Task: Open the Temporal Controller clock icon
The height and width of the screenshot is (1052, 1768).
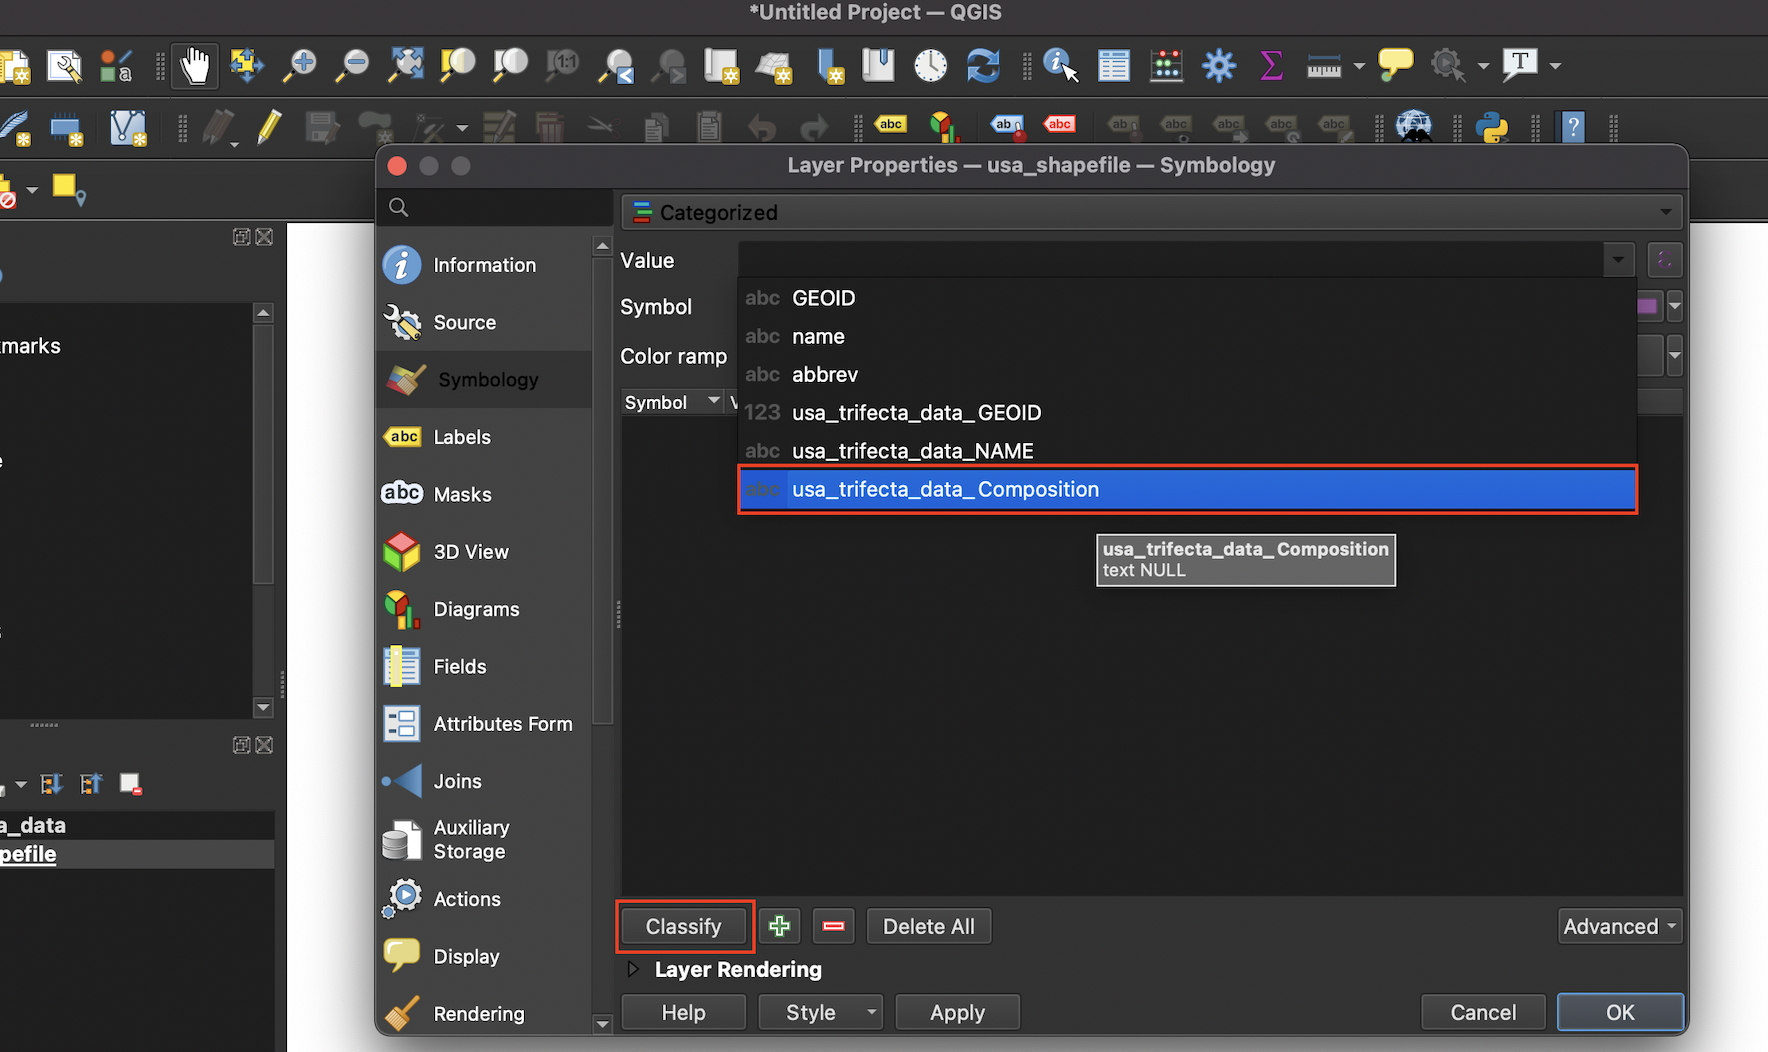Action: tap(930, 65)
